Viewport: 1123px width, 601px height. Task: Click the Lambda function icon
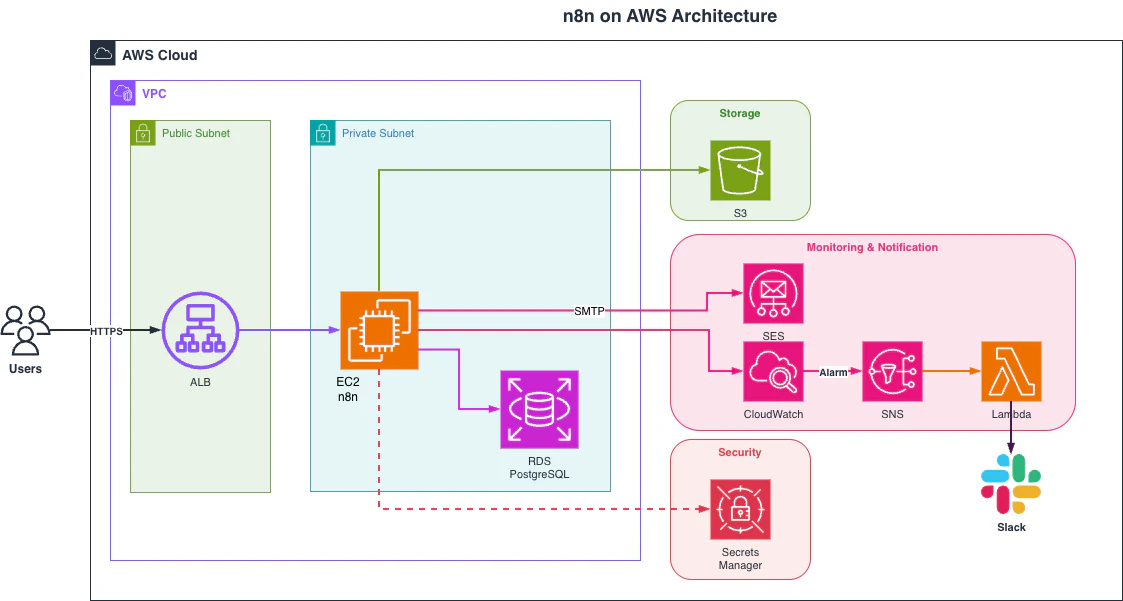point(1011,371)
